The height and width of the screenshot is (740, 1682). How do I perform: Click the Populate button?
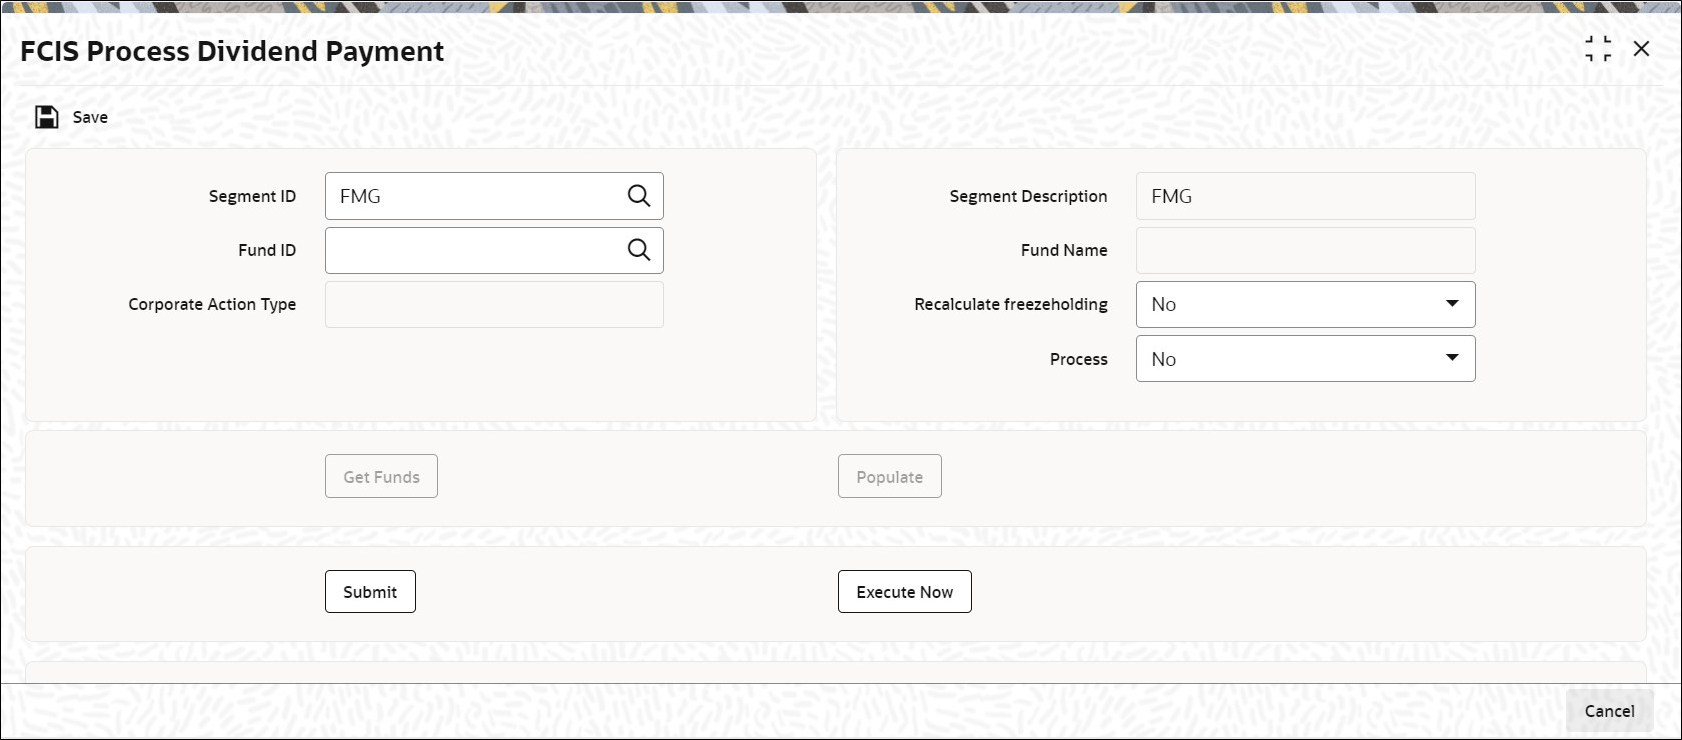(889, 477)
